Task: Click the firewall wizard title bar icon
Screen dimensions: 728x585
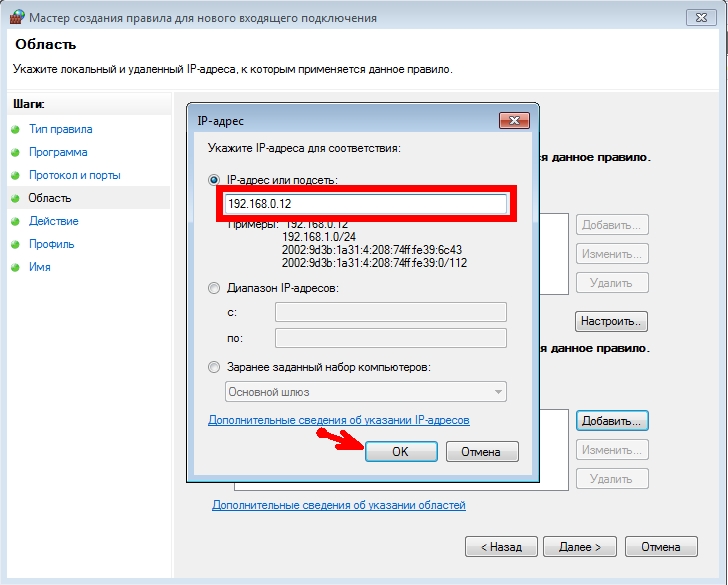Action: coord(16,17)
